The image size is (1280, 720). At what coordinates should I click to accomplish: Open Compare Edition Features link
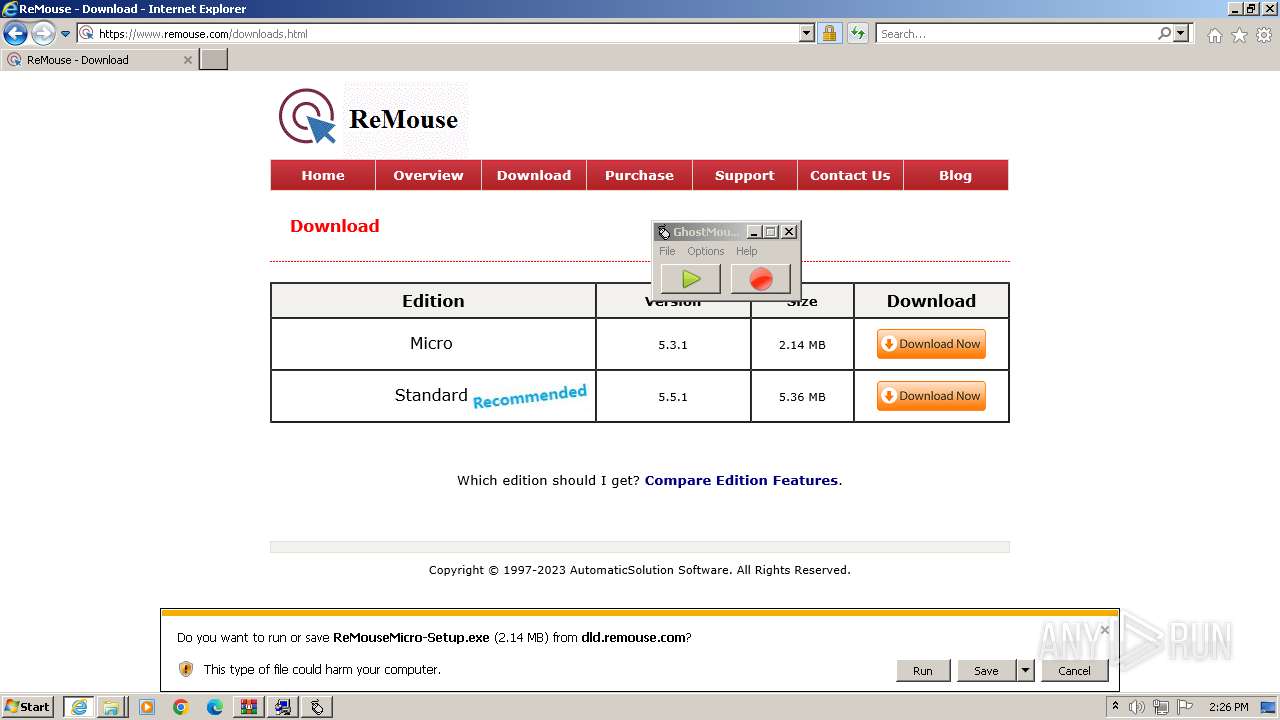pyautogui.click(x=741, y=480)
